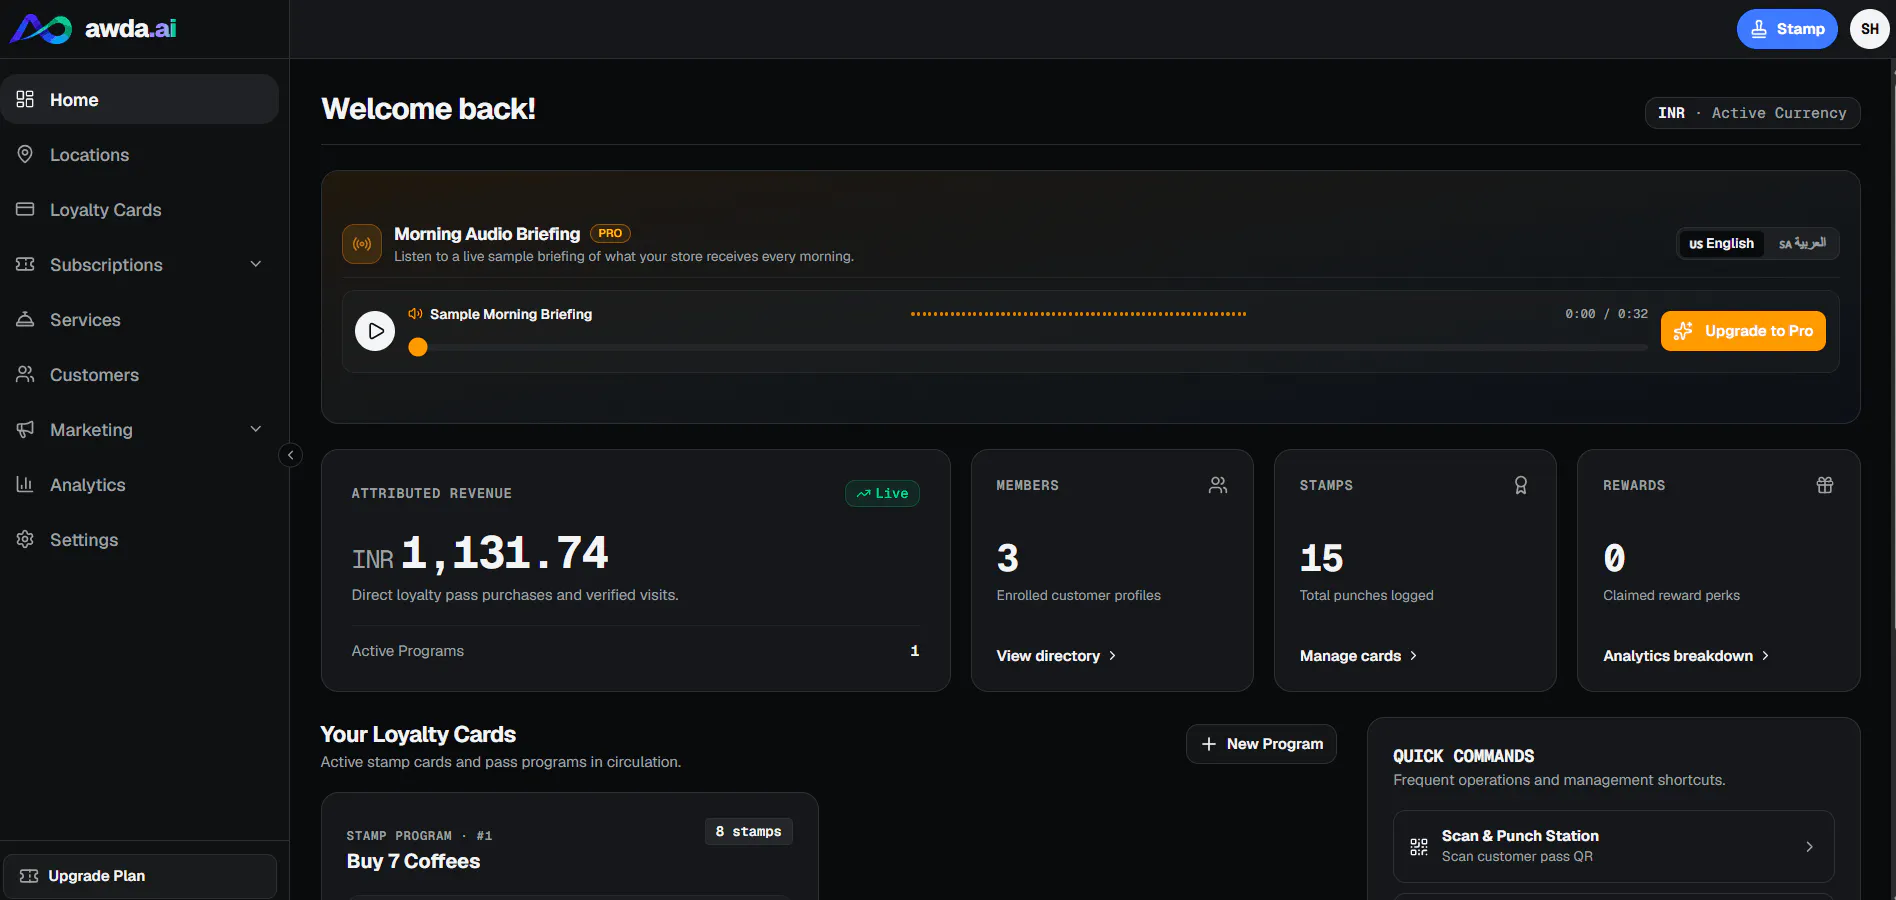Screen dimensions: 1896x900
Task: Click the PRO badge next to Morning Audio Briefing
Action: point(610,233)
